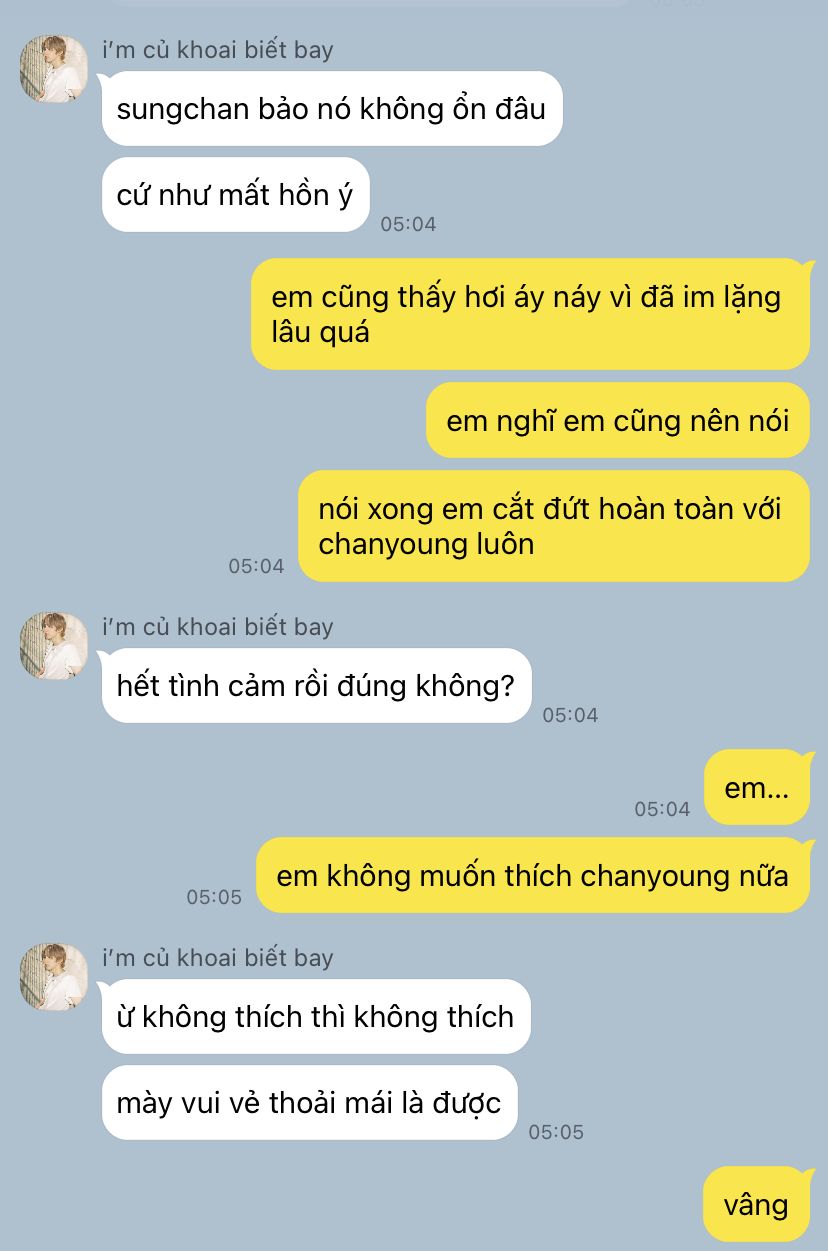Tap the 05:05 timestamp beside 'mày vui vẻ thoải mái'
Viewport: 828px width, 1251px height.
click(x=556, y=1132)
